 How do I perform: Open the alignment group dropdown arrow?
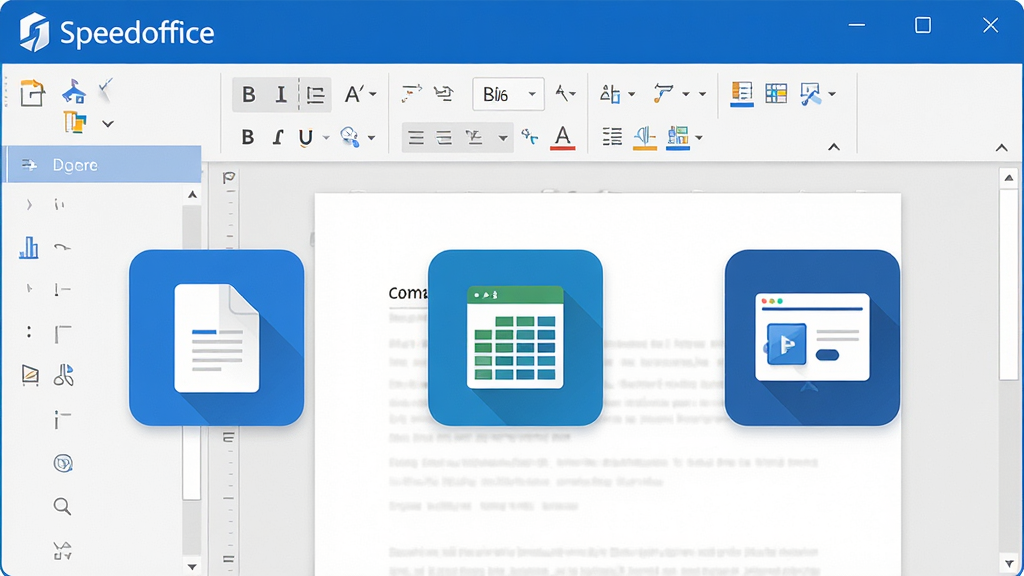(x=502, y=138)
